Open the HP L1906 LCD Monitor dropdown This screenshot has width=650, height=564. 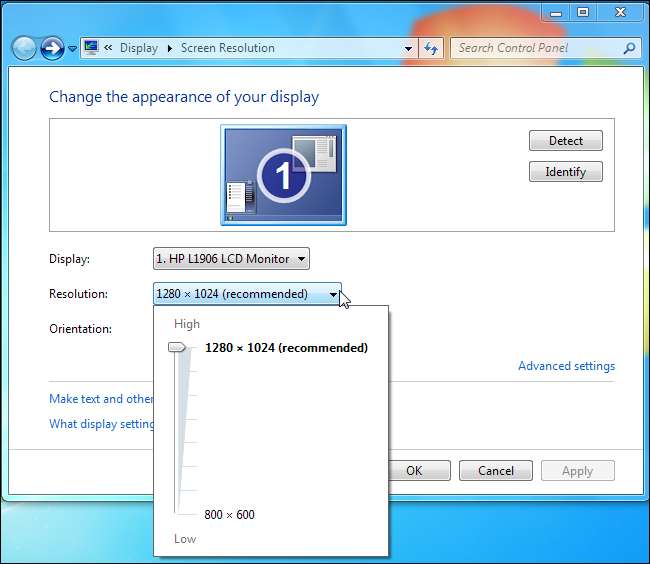click(231, 259)
